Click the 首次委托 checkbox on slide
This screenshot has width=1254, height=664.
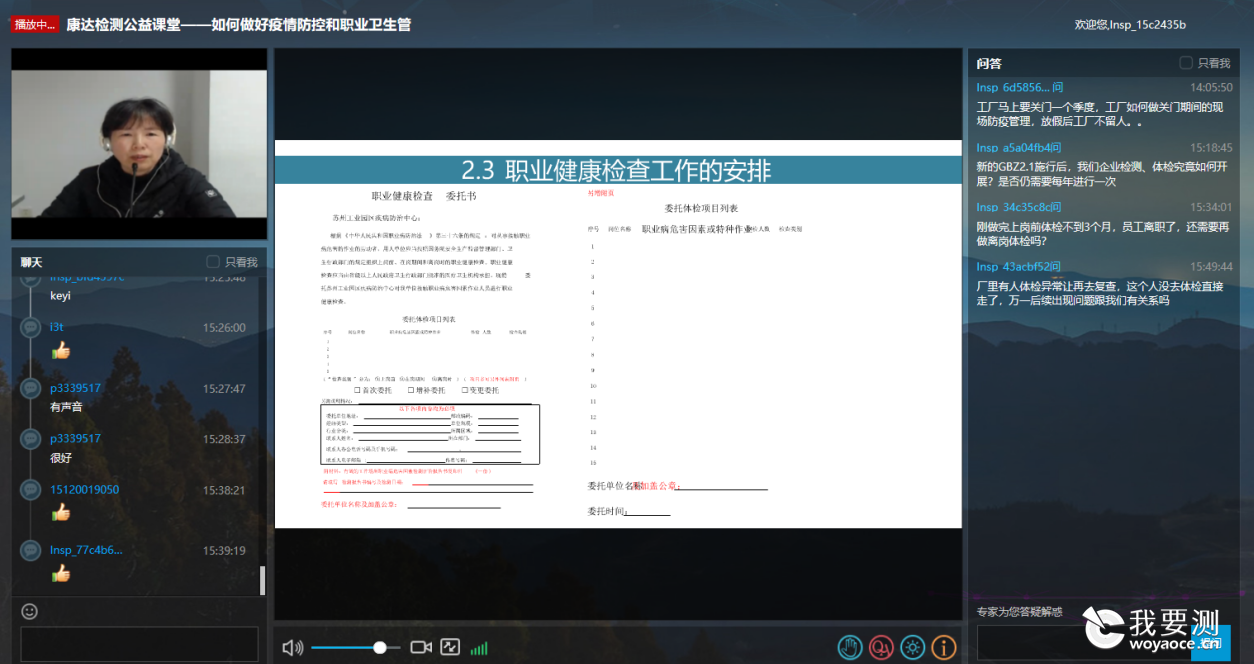(x=358, y=389)
